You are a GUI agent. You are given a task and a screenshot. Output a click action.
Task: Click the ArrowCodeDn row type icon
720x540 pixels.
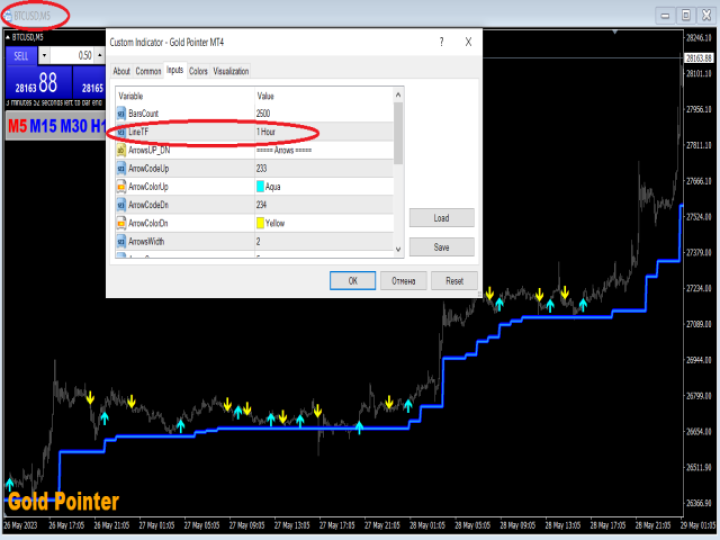pos(121,205)
